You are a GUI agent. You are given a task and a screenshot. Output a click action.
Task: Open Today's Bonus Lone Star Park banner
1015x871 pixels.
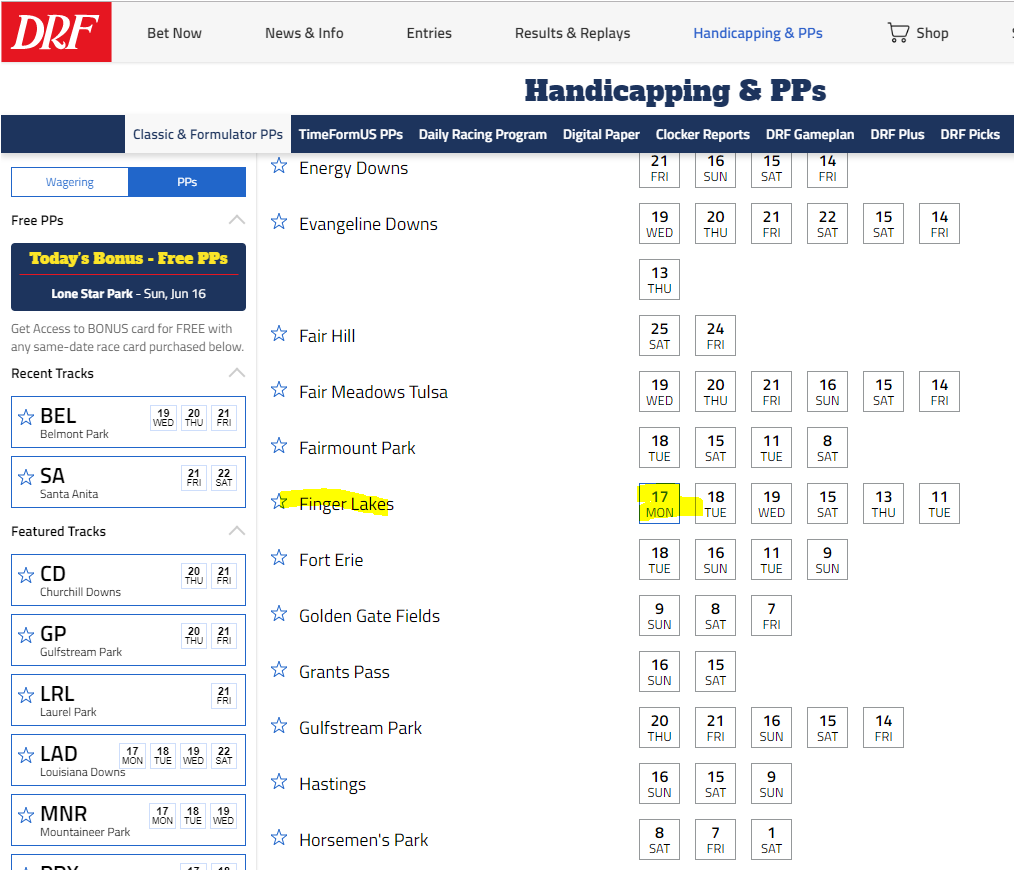click(128, 277)
